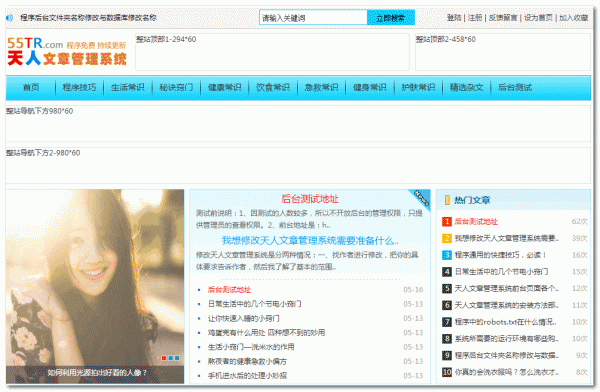Viewport: 600px width, 392px height.
Task: Open article 手机进水后的处理小妙招
Action: coord(247,376)
